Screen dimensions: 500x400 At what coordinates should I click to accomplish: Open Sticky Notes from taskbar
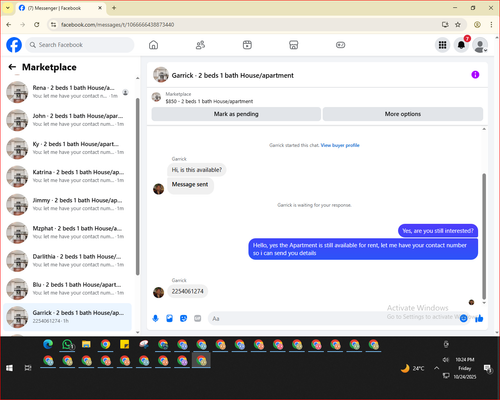[124, 344]
